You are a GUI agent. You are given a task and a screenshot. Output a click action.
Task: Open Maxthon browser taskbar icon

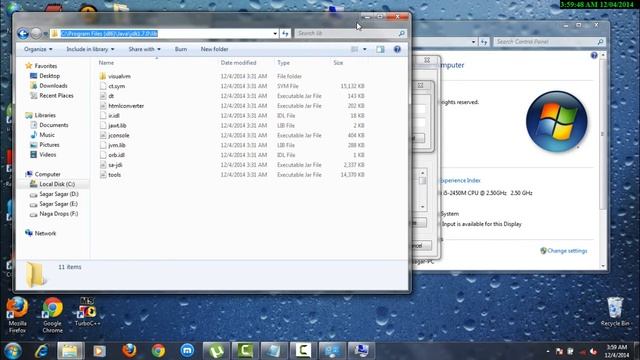pyautogui.click(x=187, y=351)
